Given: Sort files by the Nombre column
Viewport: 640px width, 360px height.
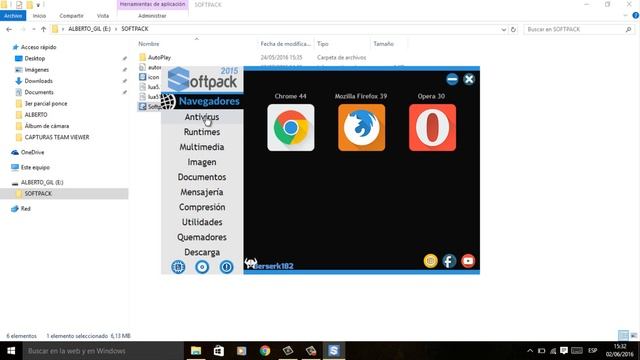Looking at the screenshot, I should click(149, 44).
